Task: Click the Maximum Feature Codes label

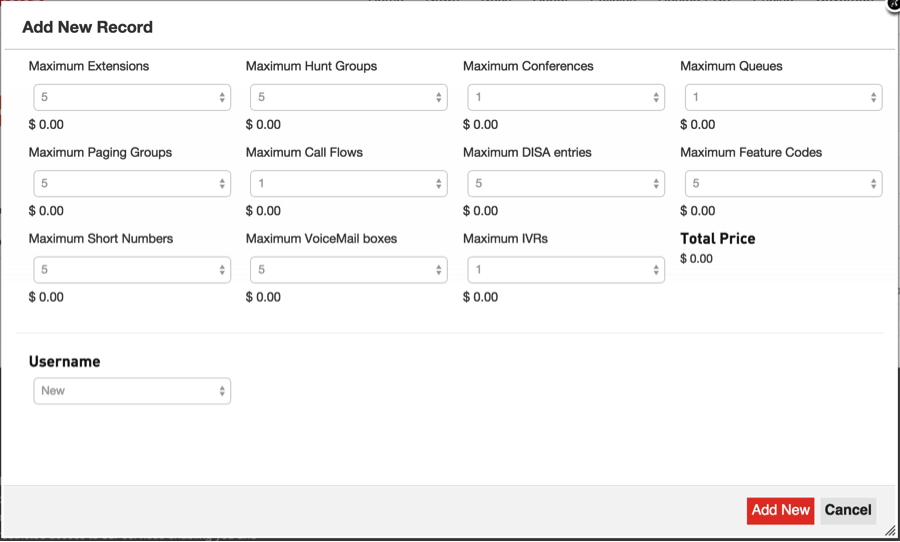Action: pos(751,153)
